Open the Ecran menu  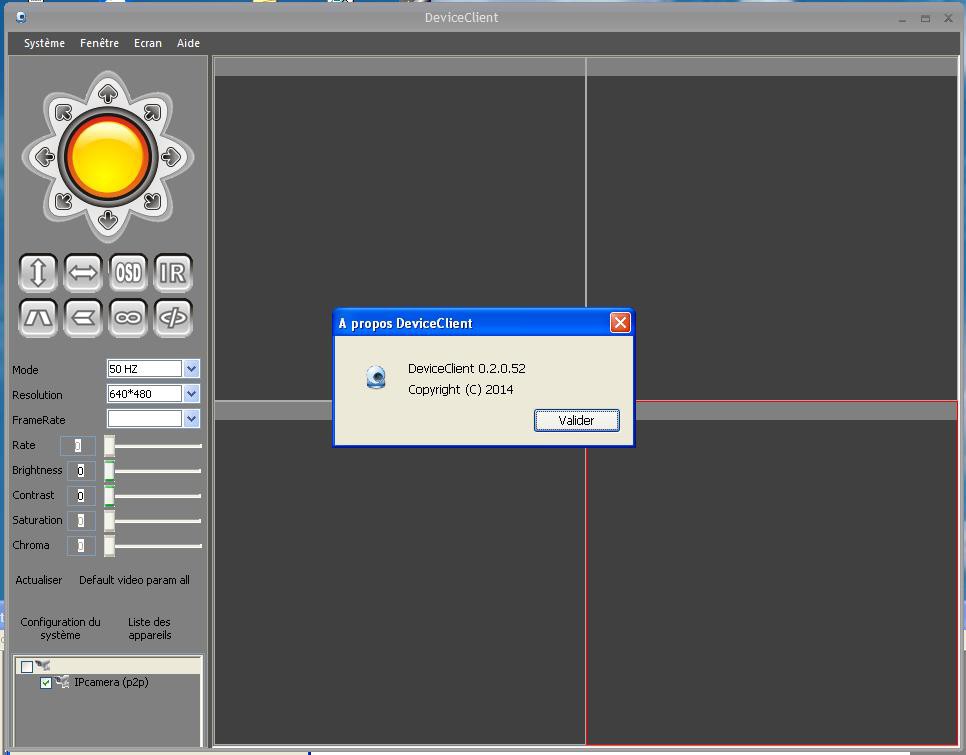[148, 43]
